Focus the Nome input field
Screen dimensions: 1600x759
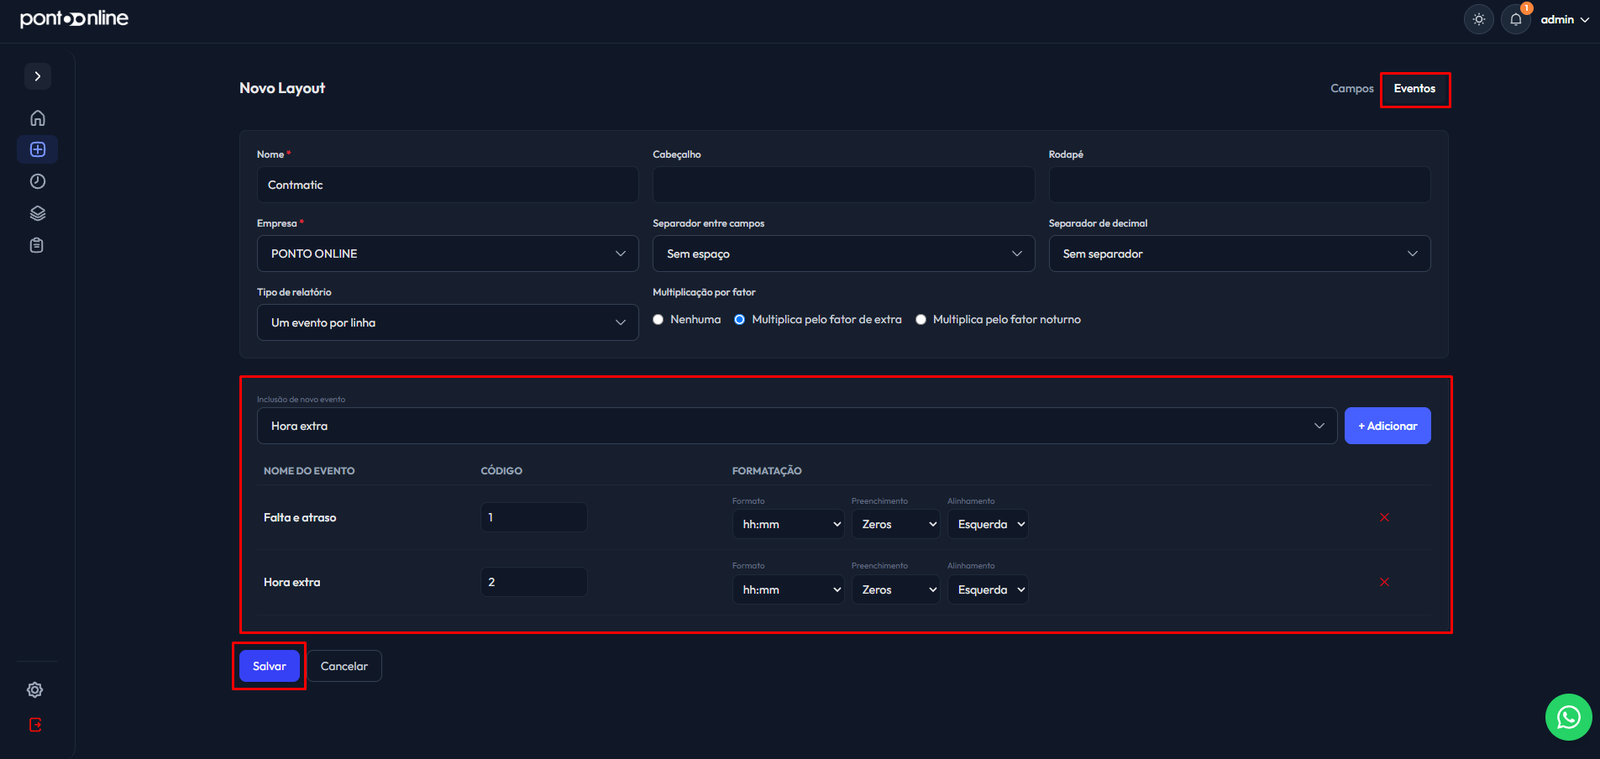click(x=447, y=185)
